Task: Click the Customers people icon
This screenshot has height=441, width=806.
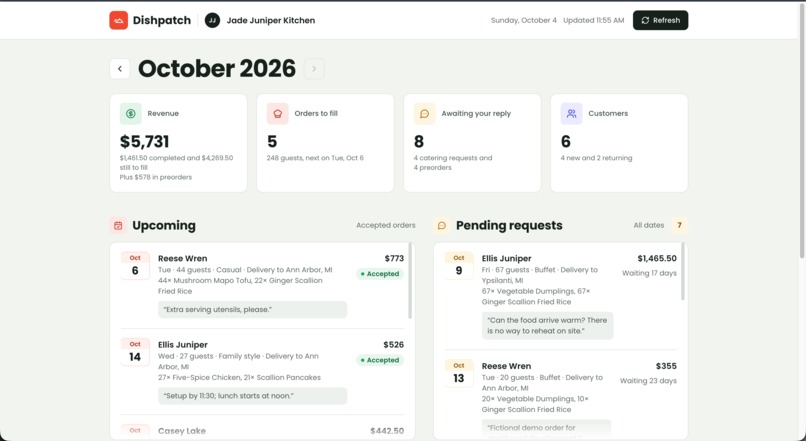Action: 571,114
